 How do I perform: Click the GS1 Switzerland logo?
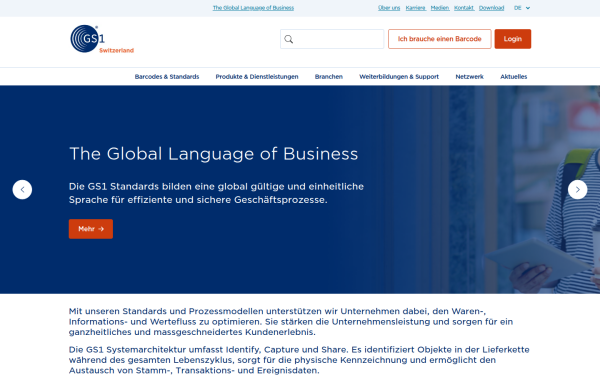(102, 39)
